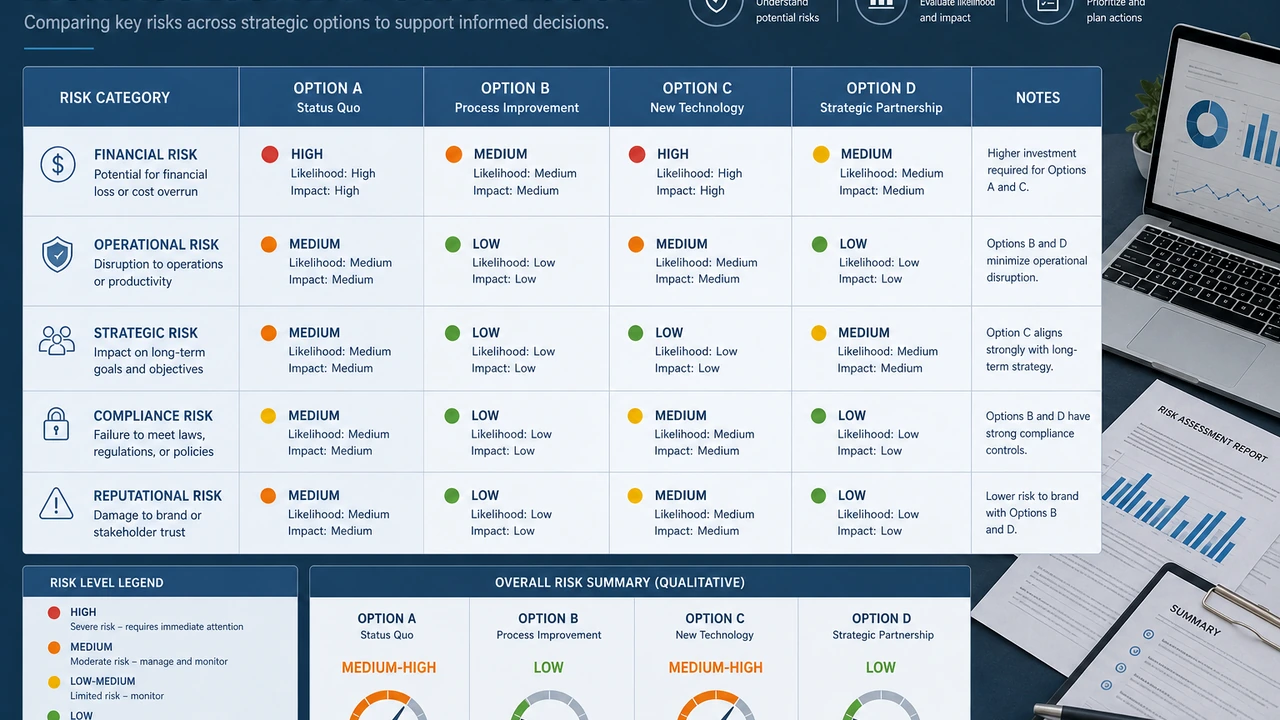Select the OVERALL RISK SUMMARY (QUALITATIVE) heading
This screenshot has width=1280, height=720.
[x=620, y=583]
